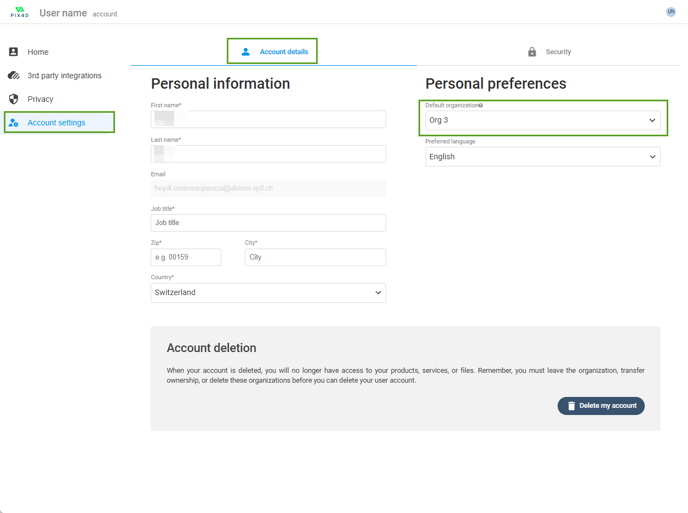Switch to the Security tab
Image resolution: width=688 pixels, height=513 pixels.
coord(548,52)
